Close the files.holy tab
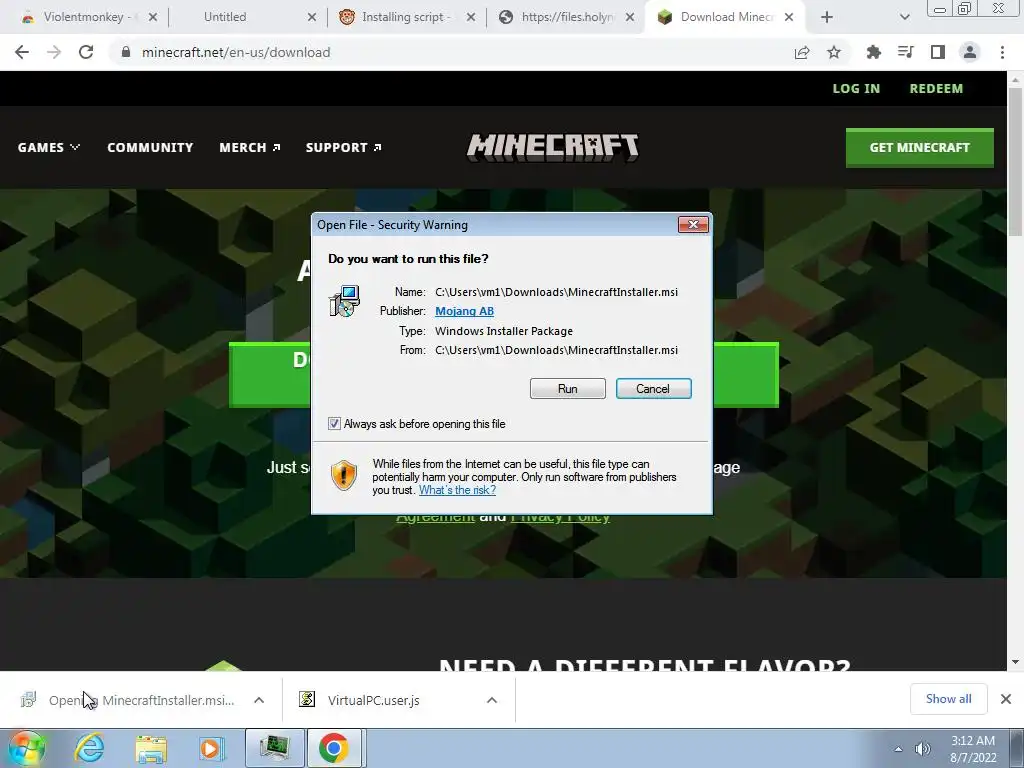Viewport: 1024px width, 768px height. [x=630, y=18]
